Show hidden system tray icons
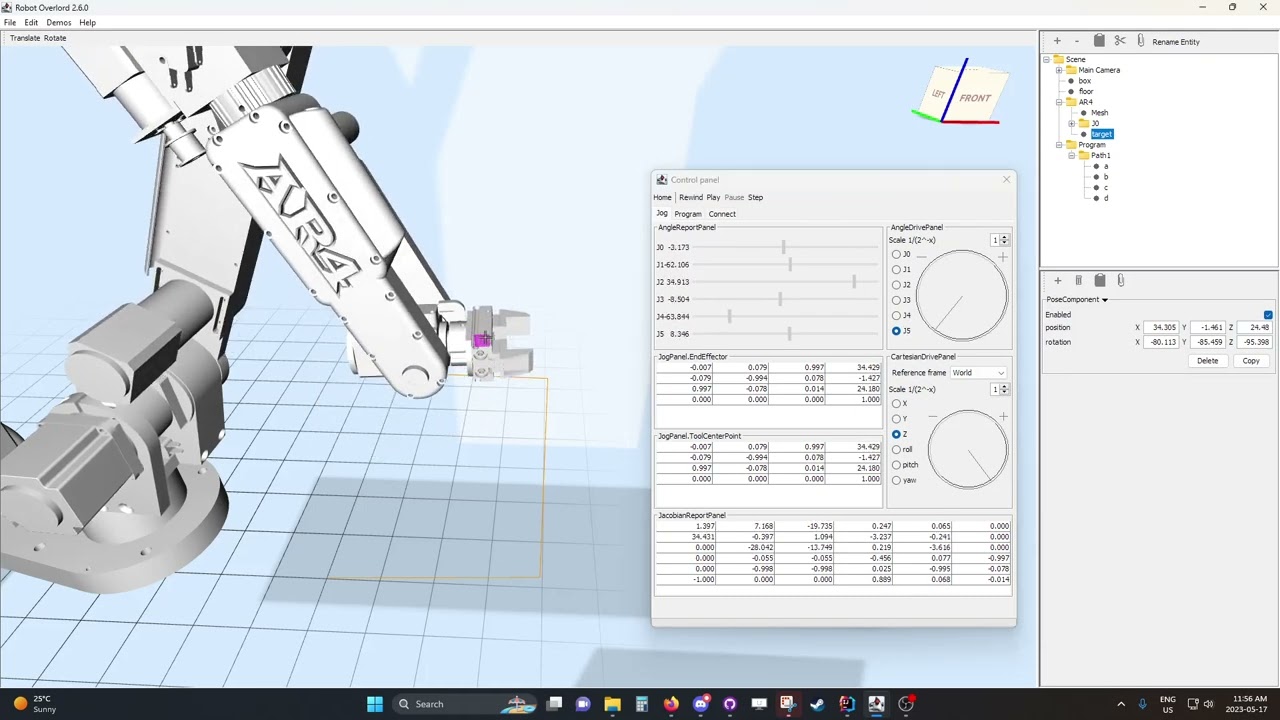The height and width of the screenshot is (720, 1280). pyautogui.click(x=1120, y=704)
